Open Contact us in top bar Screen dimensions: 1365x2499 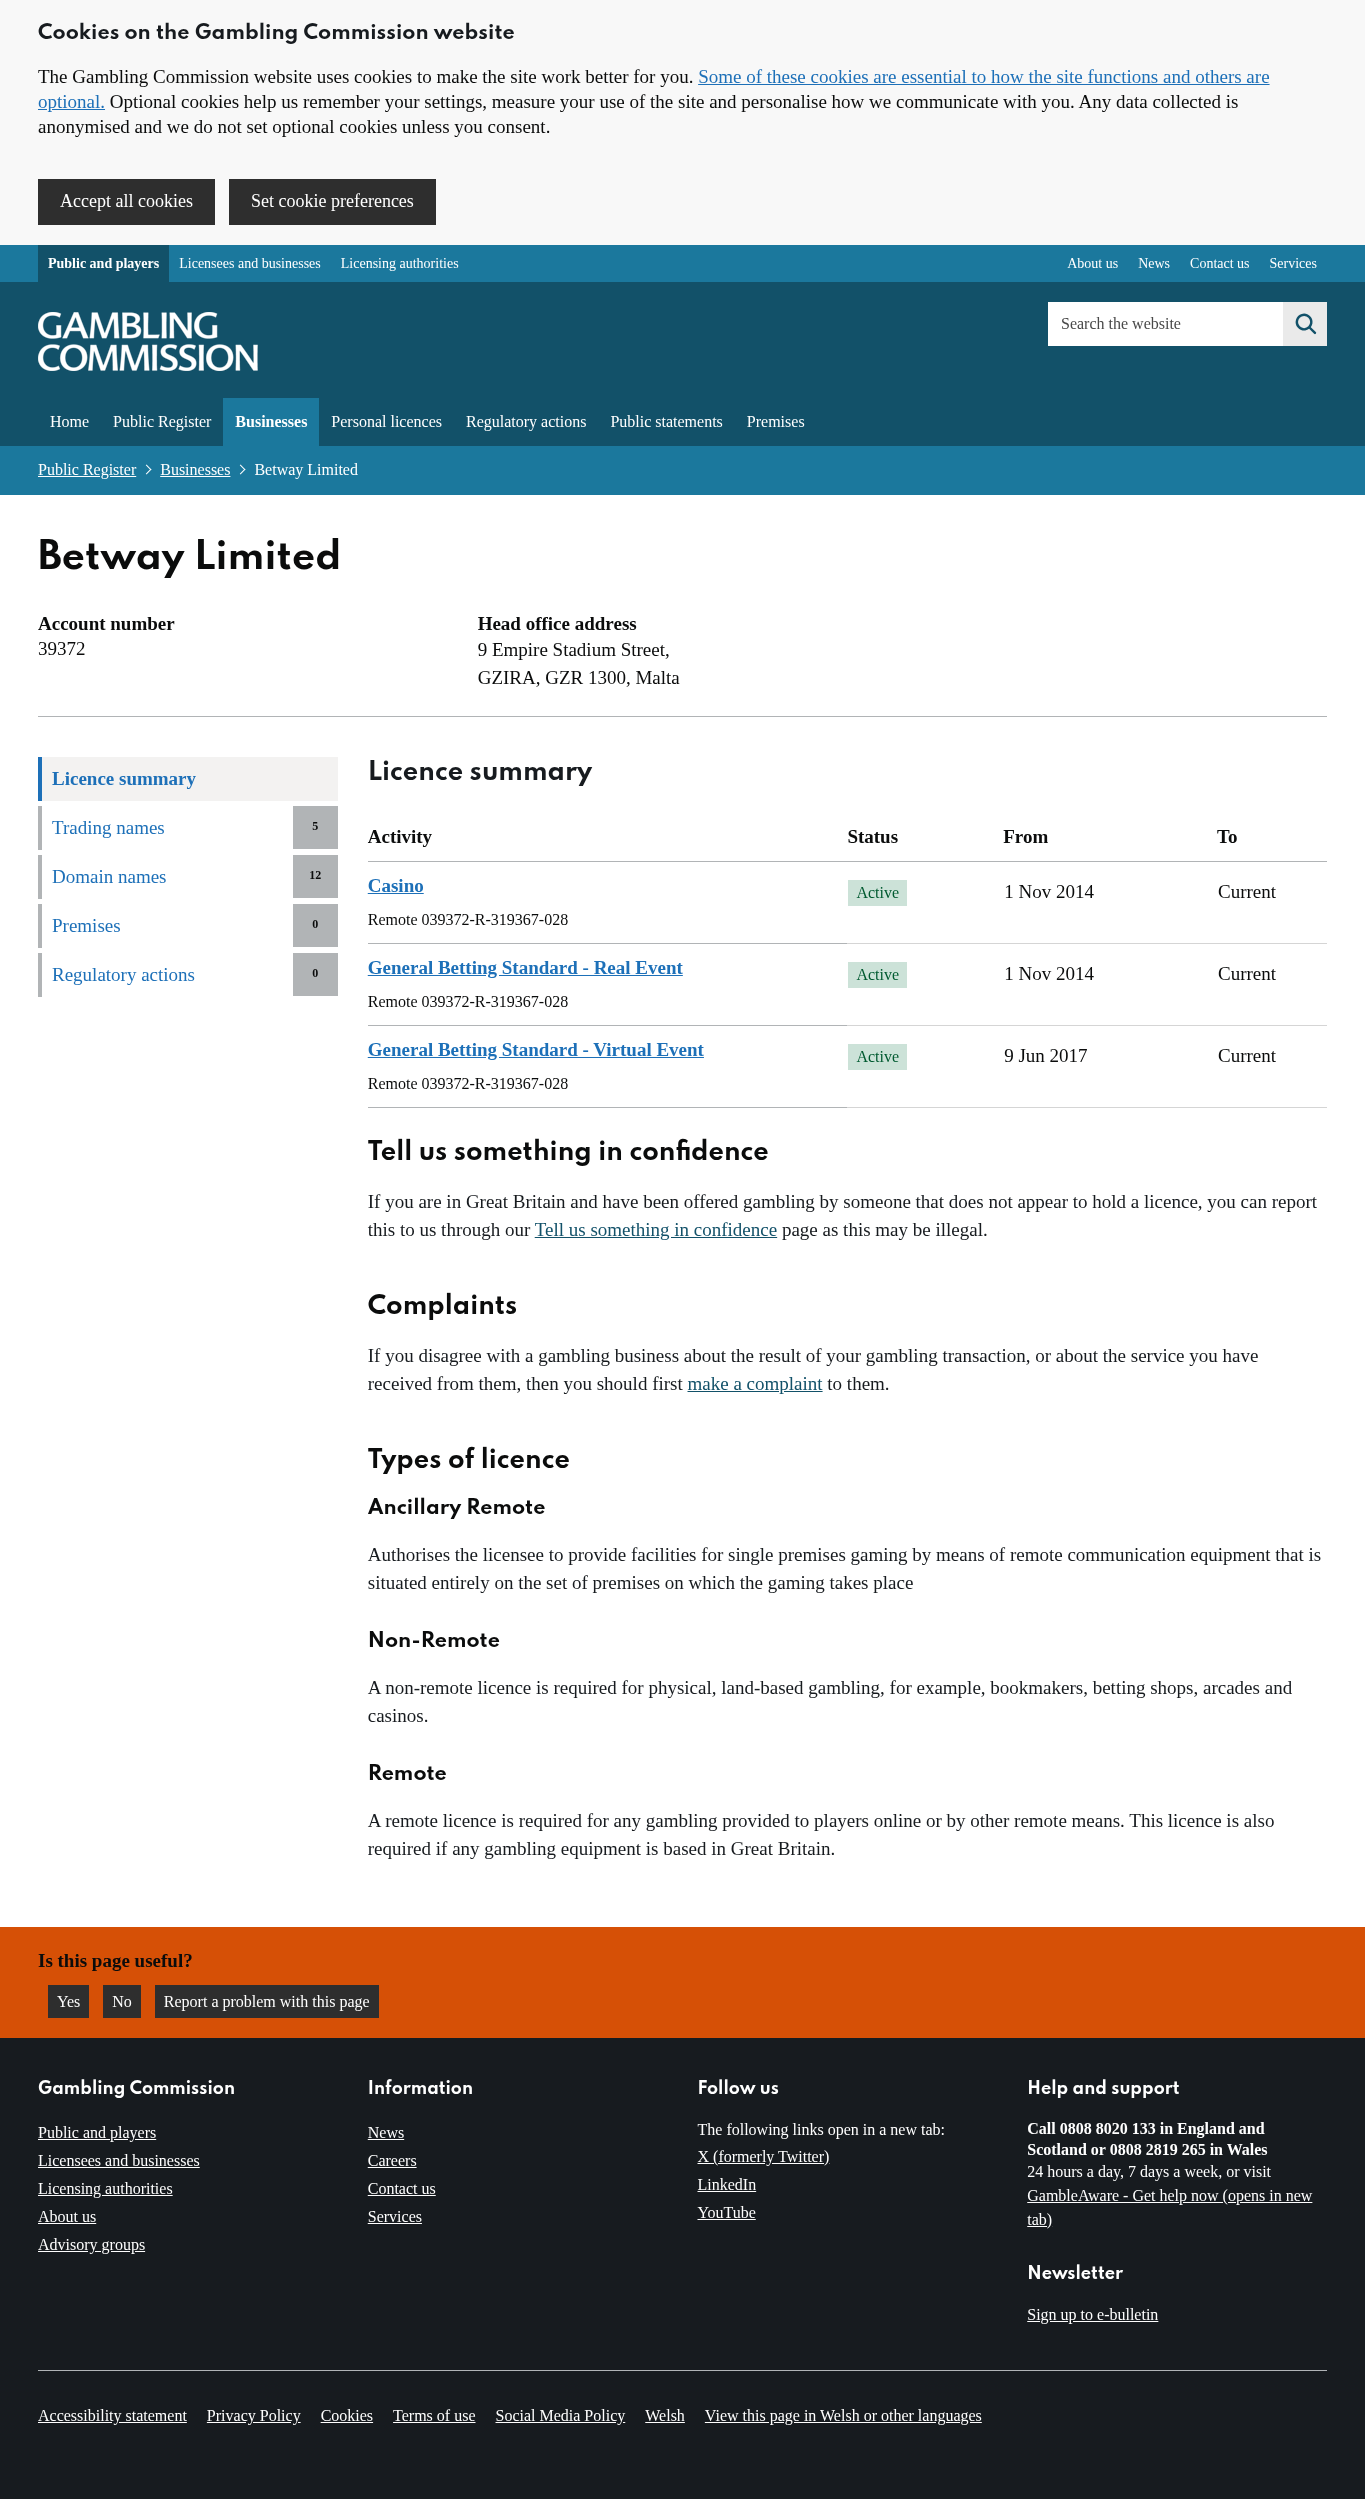pos(1219,264)
